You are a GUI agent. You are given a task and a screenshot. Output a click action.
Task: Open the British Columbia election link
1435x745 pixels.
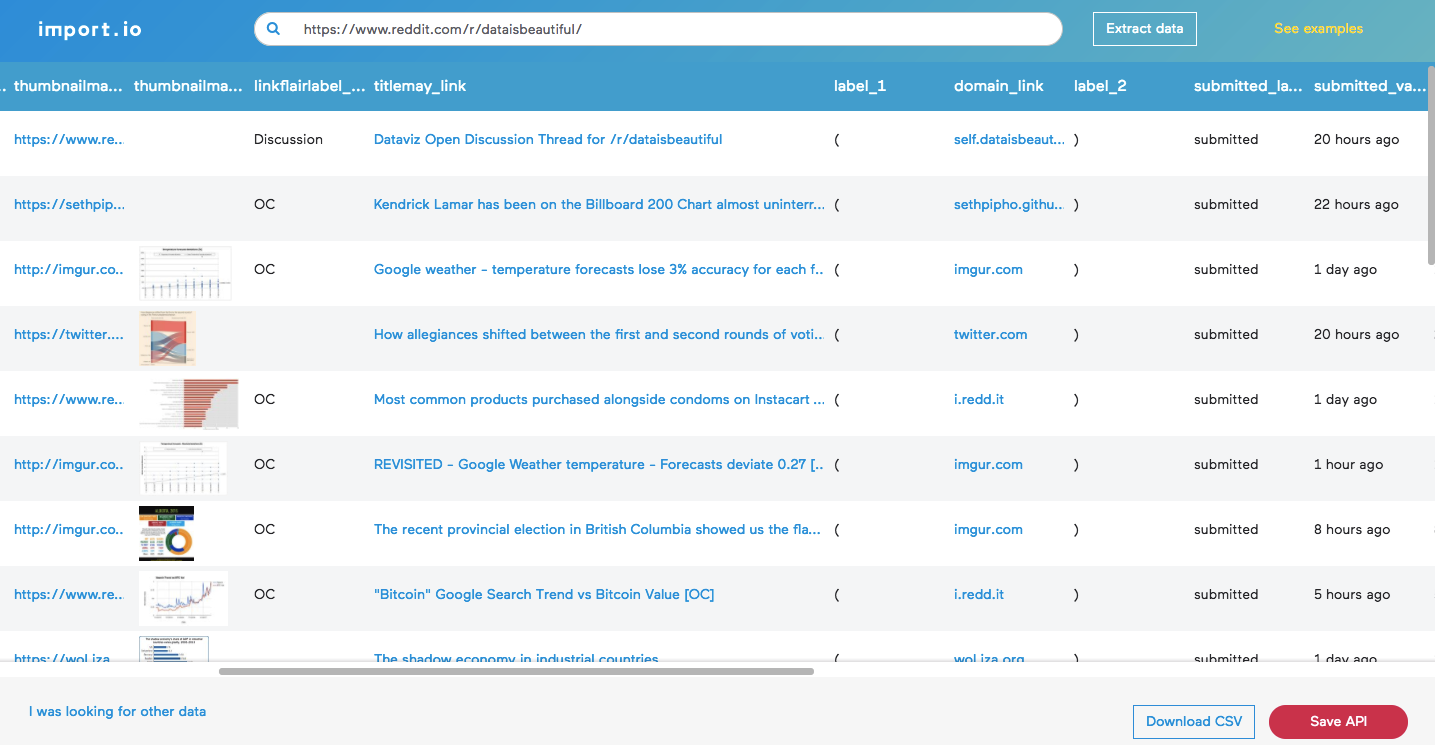(599, 530)
